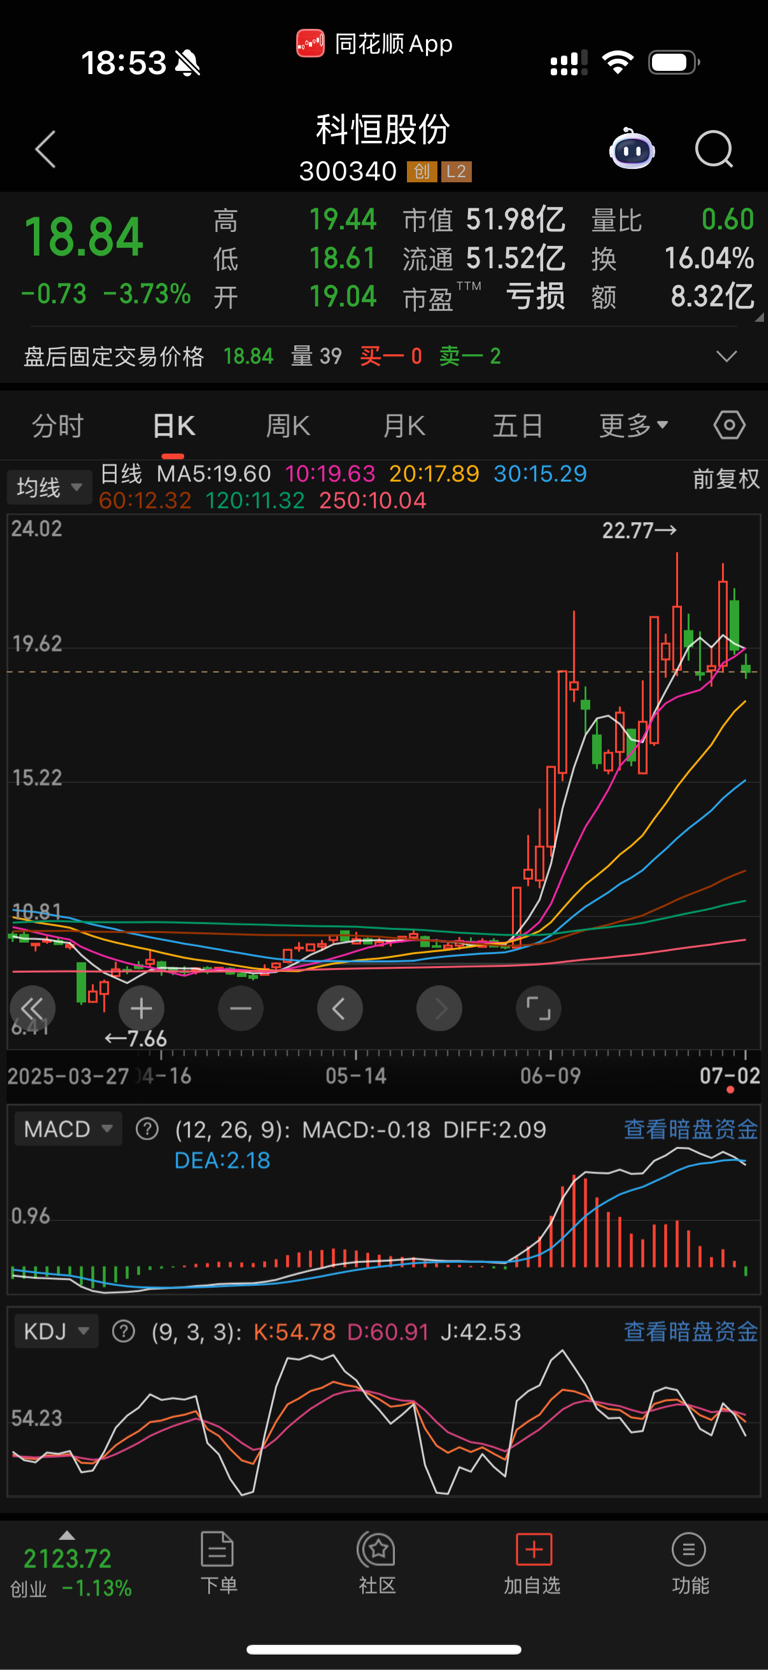Tap the DEA:2.18 indicator value

(222, 1160)
